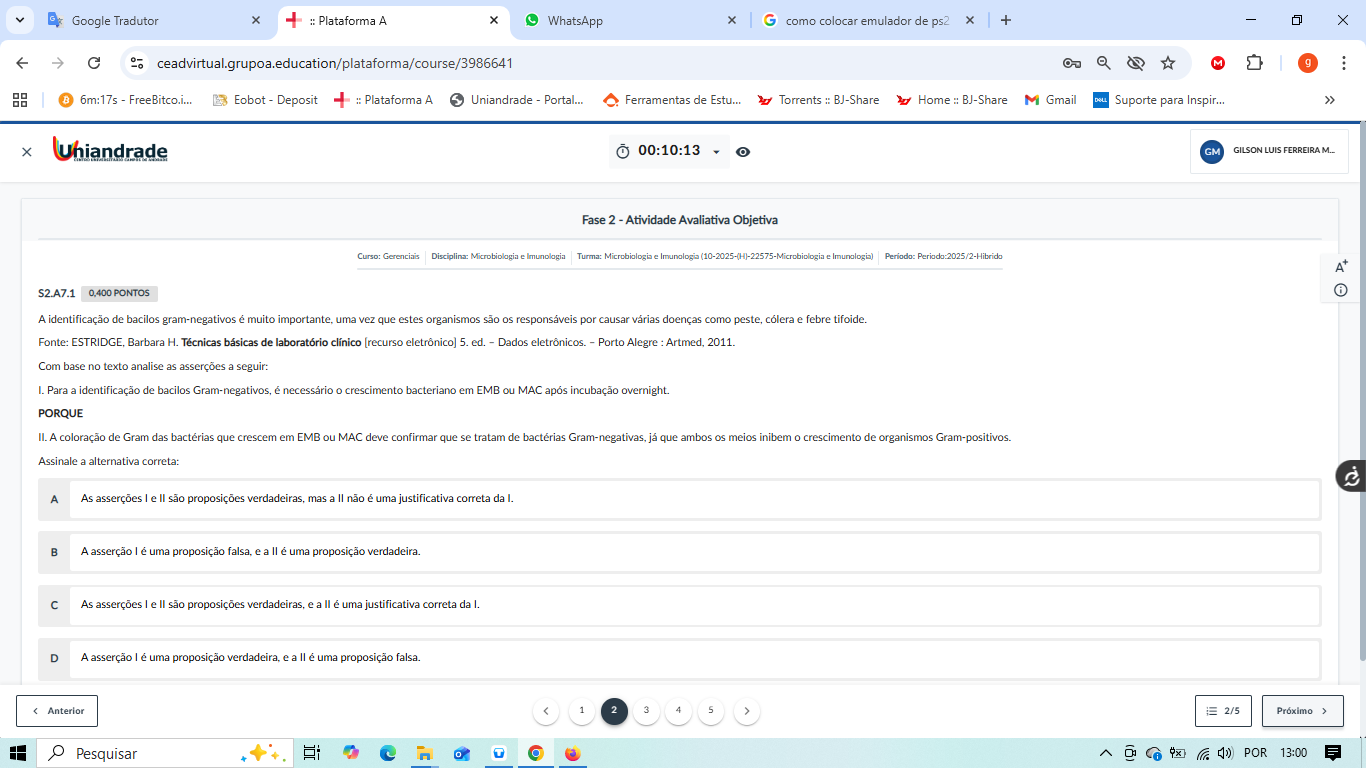Choose answer alternative C
This screenshot has width=1366, height=768.
[54, 605]
